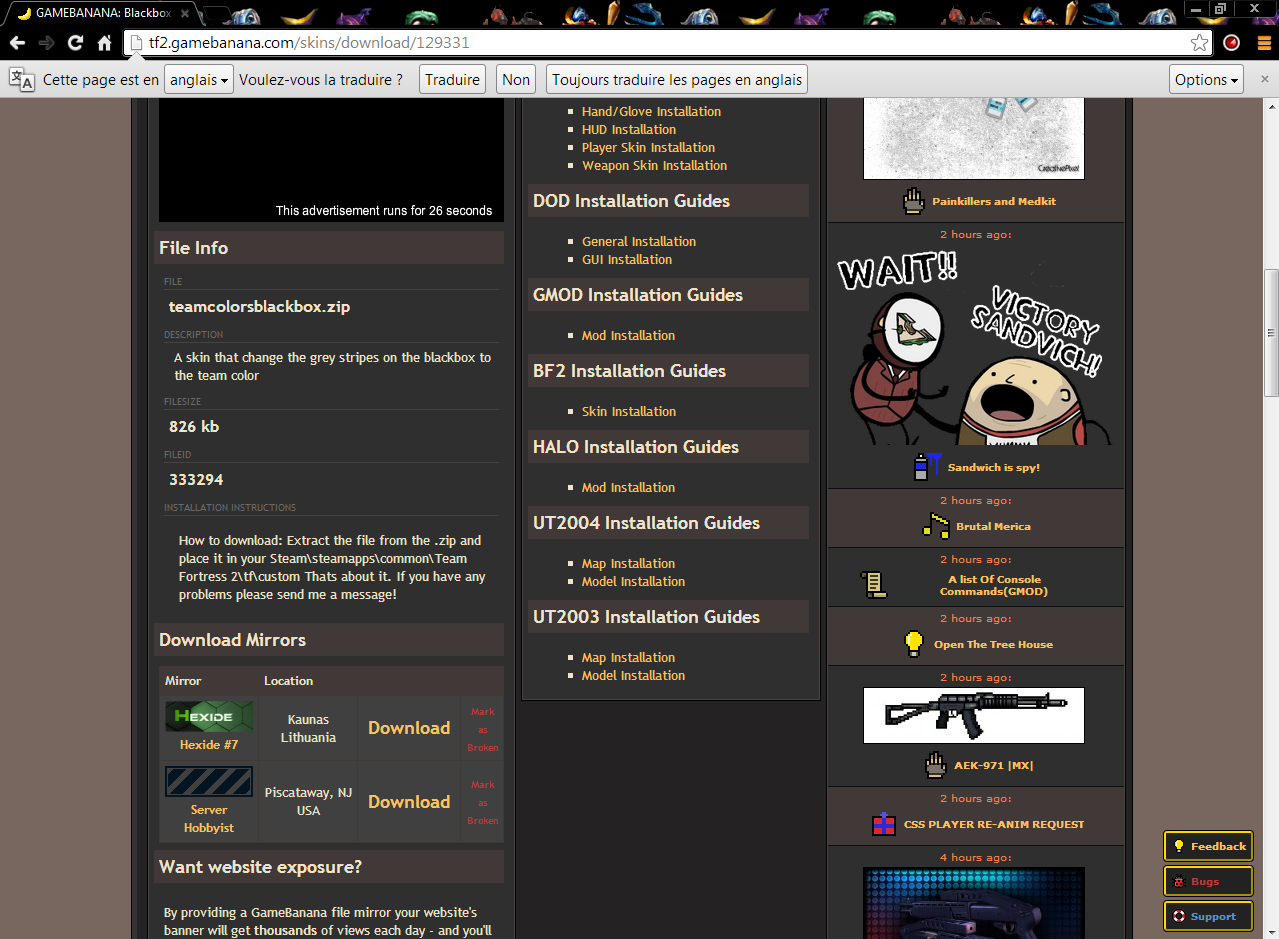
Task: Click the lightbulb icon beside Open The Tree House
Action: pos(913,644)
